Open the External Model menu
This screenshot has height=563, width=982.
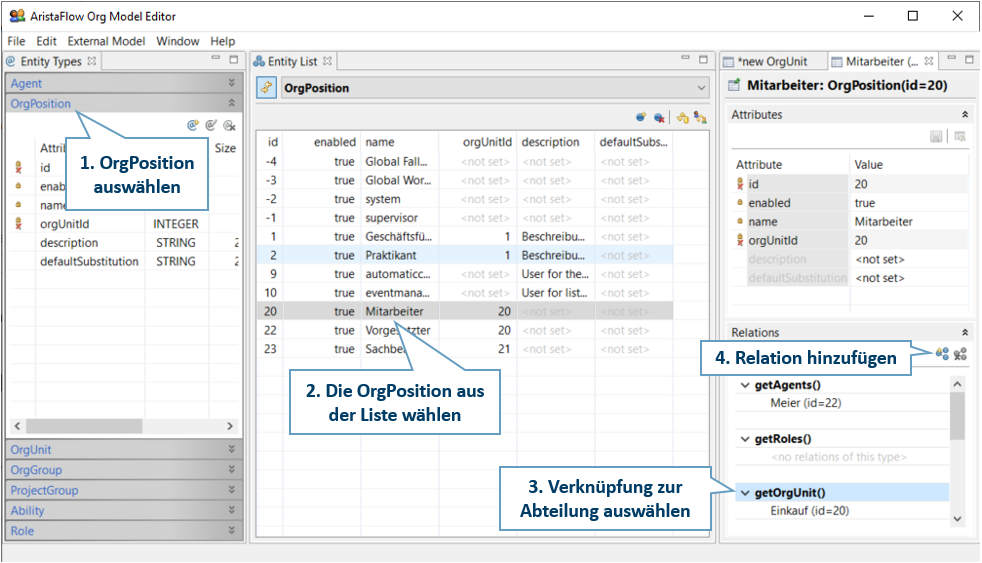(x=106, y=41)
